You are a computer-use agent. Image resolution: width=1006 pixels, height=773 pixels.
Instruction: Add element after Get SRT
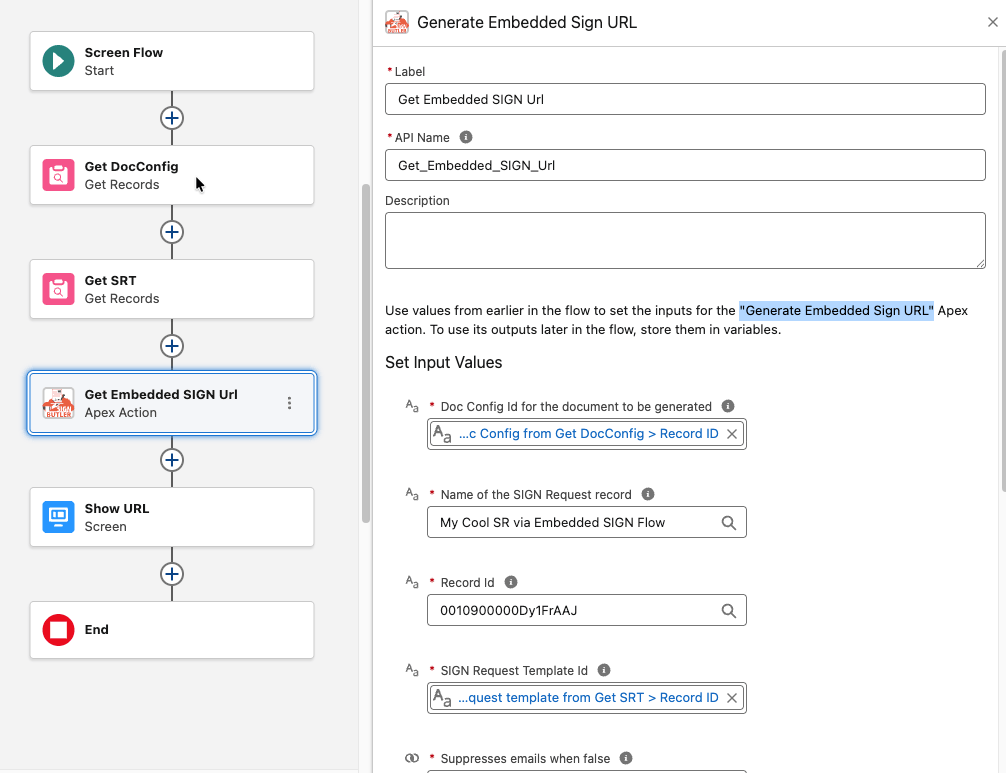(172, 346)
